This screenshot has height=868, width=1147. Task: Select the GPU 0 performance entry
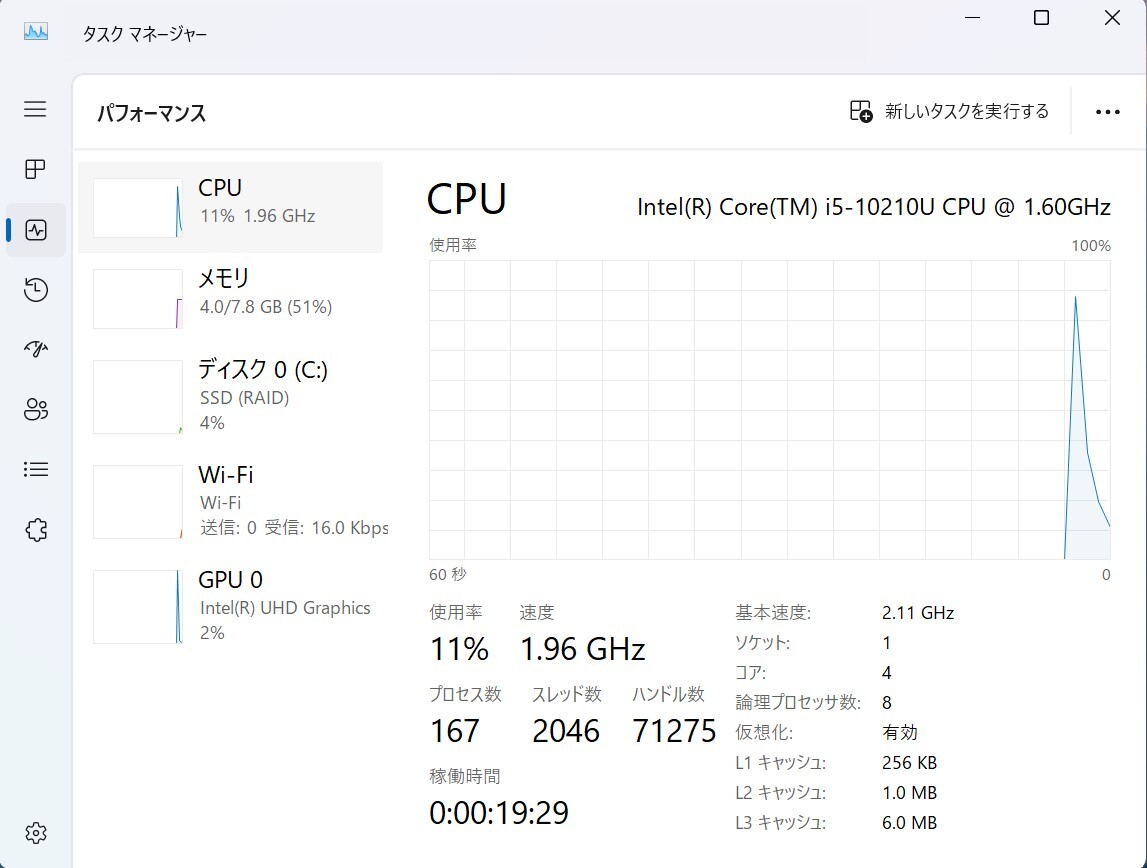(x=231, y=605)
